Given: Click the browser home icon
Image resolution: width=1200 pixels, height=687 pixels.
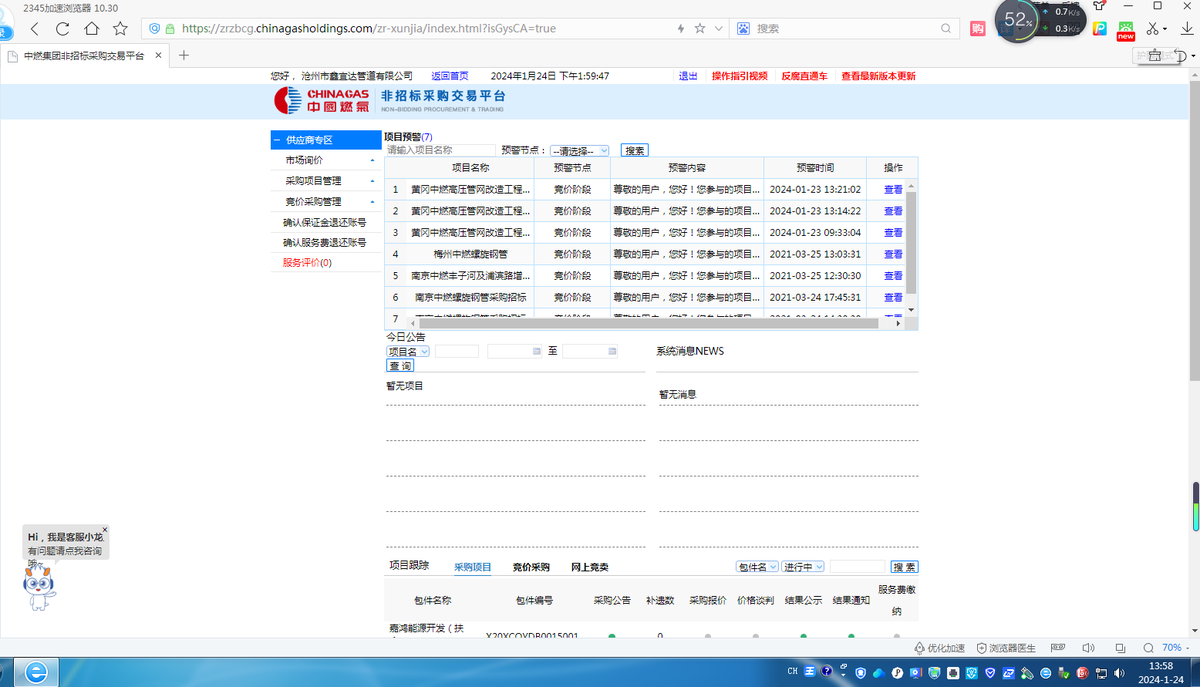Looking at the screenshot, I should tap(92, 30).
